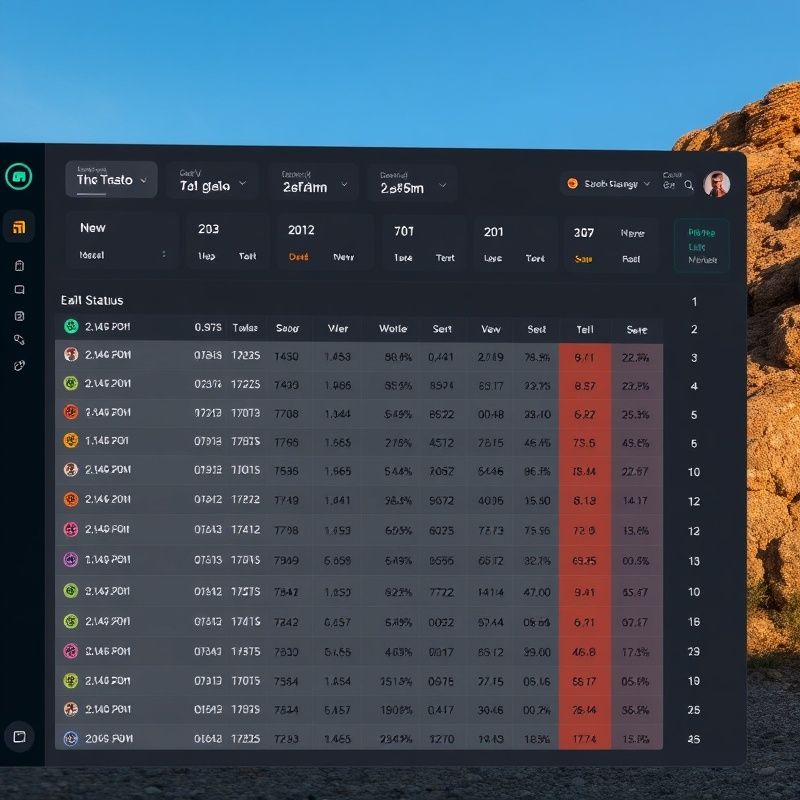Select the orange tab under 307
This screenshot has height=800, width=800.
coord(583,259)
